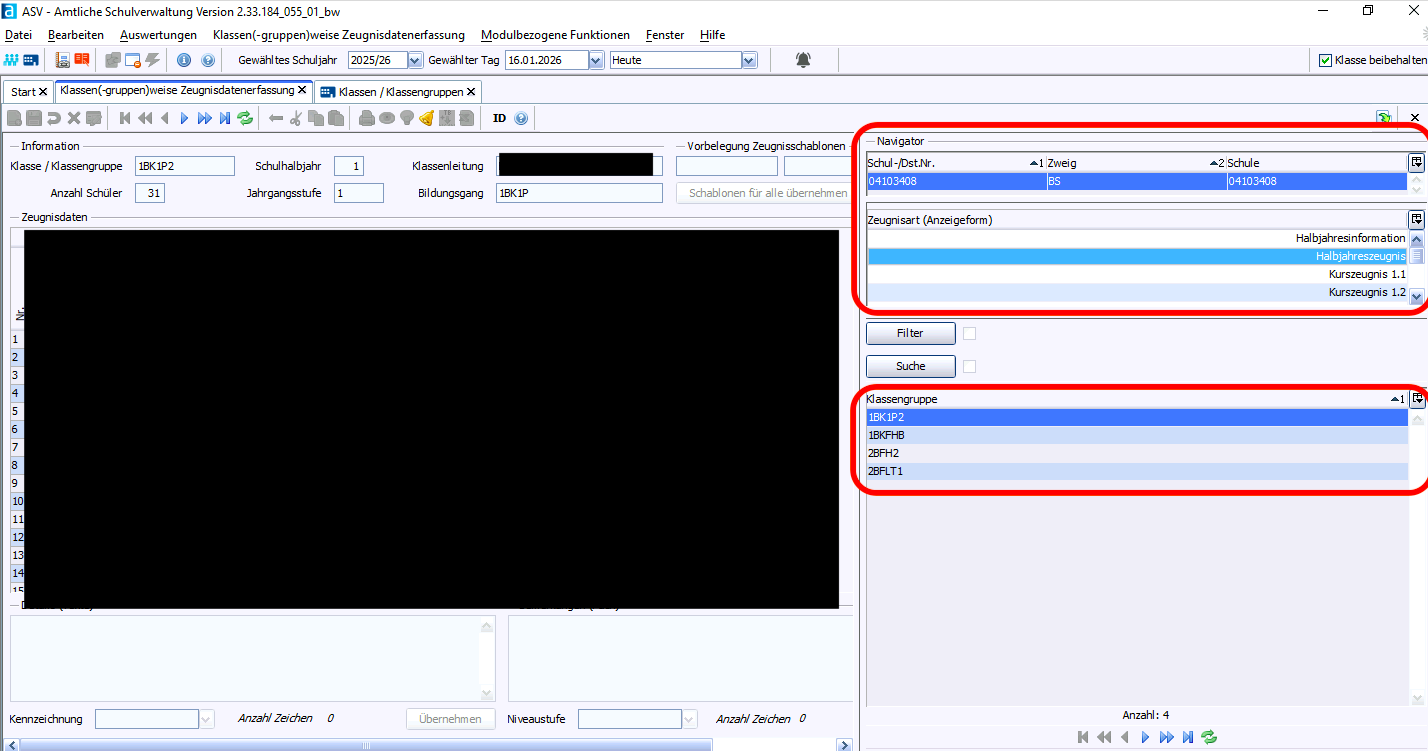Click the notification bell in top toolbar
1428x751 pixels.
(x=803, y=60)
